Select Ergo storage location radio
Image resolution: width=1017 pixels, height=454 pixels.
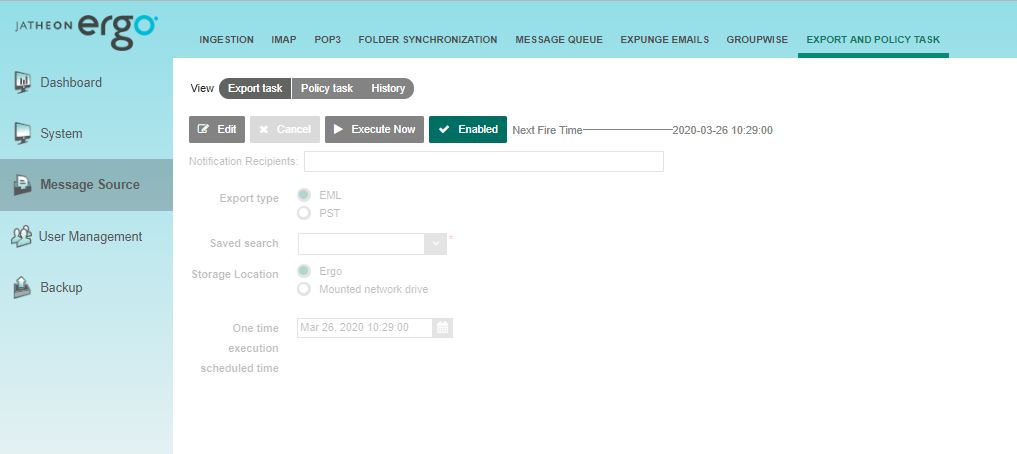[x=304, y=271]
